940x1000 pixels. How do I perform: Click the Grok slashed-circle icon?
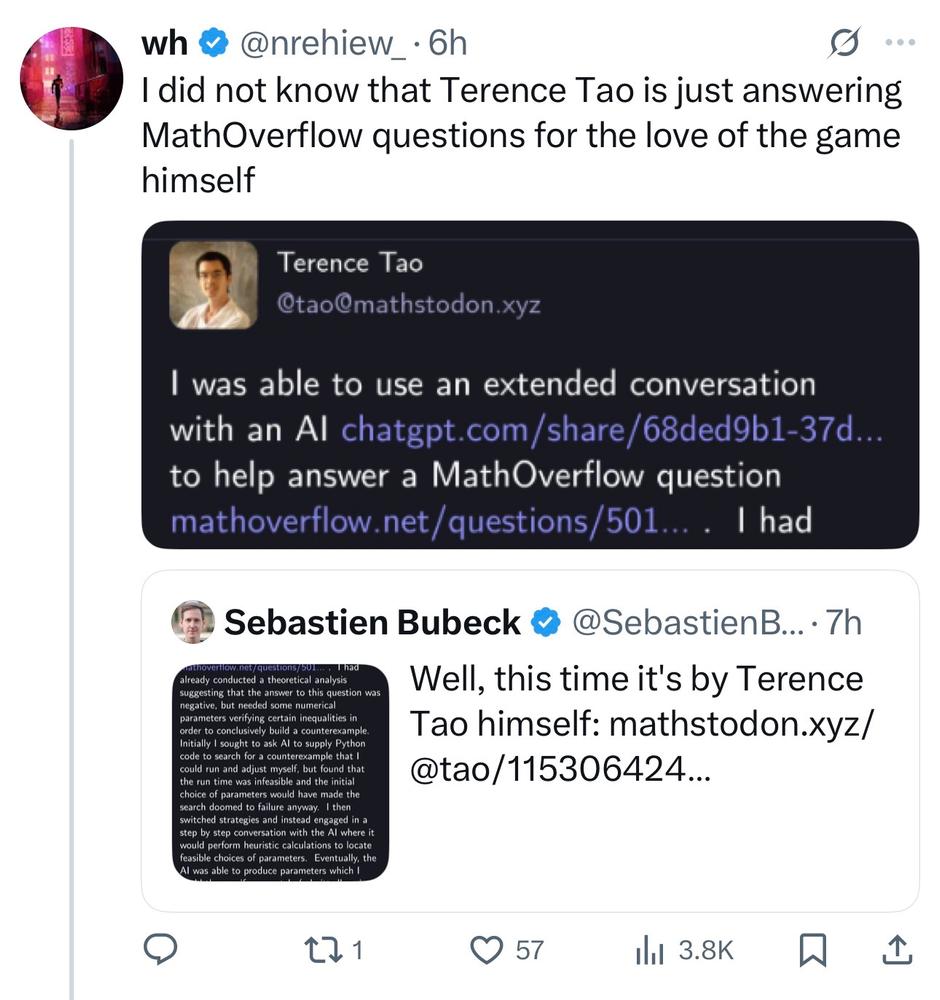pyautogui.click(x=846, y=44)
